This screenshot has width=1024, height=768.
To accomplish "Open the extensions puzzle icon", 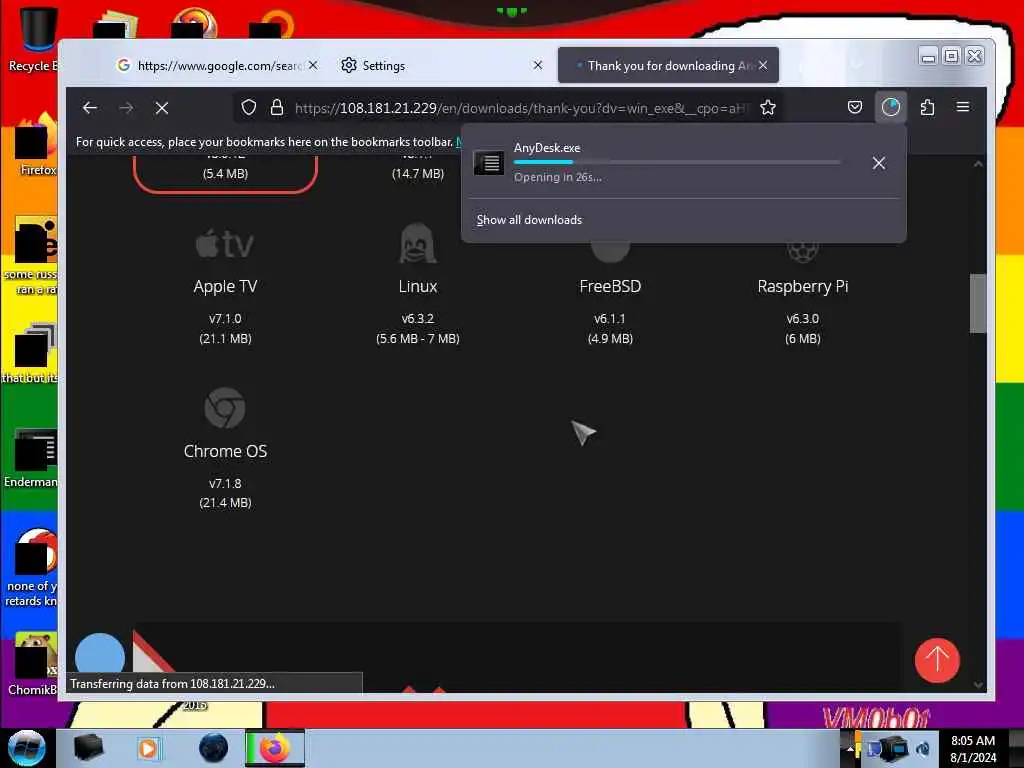I will click(927, 108).
